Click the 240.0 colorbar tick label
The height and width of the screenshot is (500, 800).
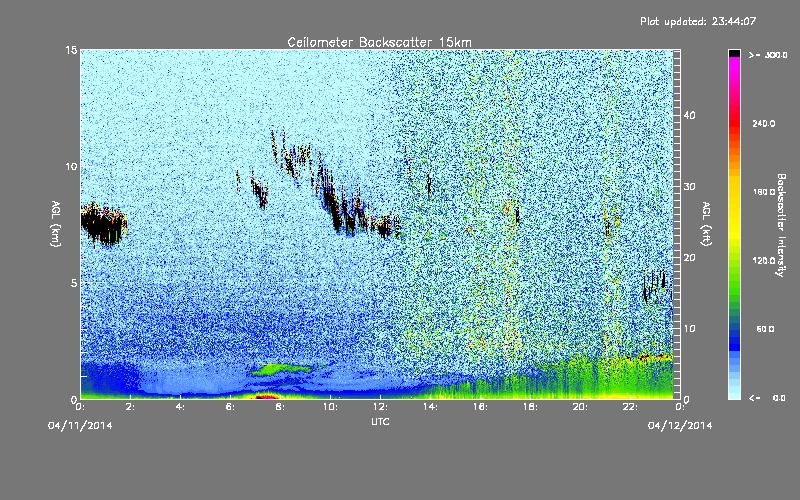(764, 123)
